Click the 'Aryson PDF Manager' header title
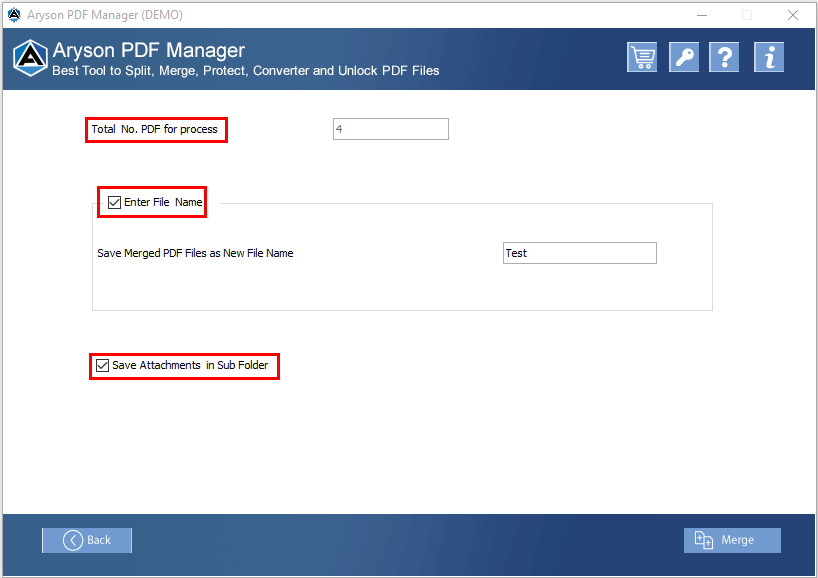 coord(149,51)
